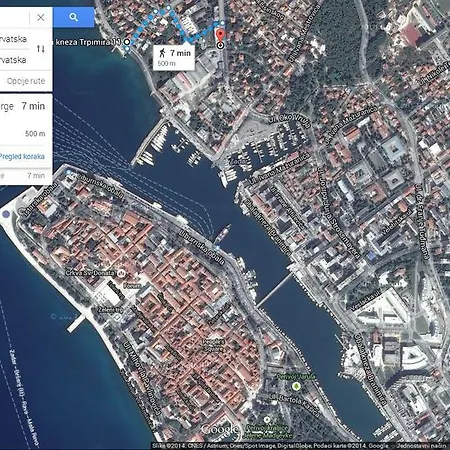Click the purple circle marker at peninsula tip
Screen dimensions: 450x450
coord(6,214)
